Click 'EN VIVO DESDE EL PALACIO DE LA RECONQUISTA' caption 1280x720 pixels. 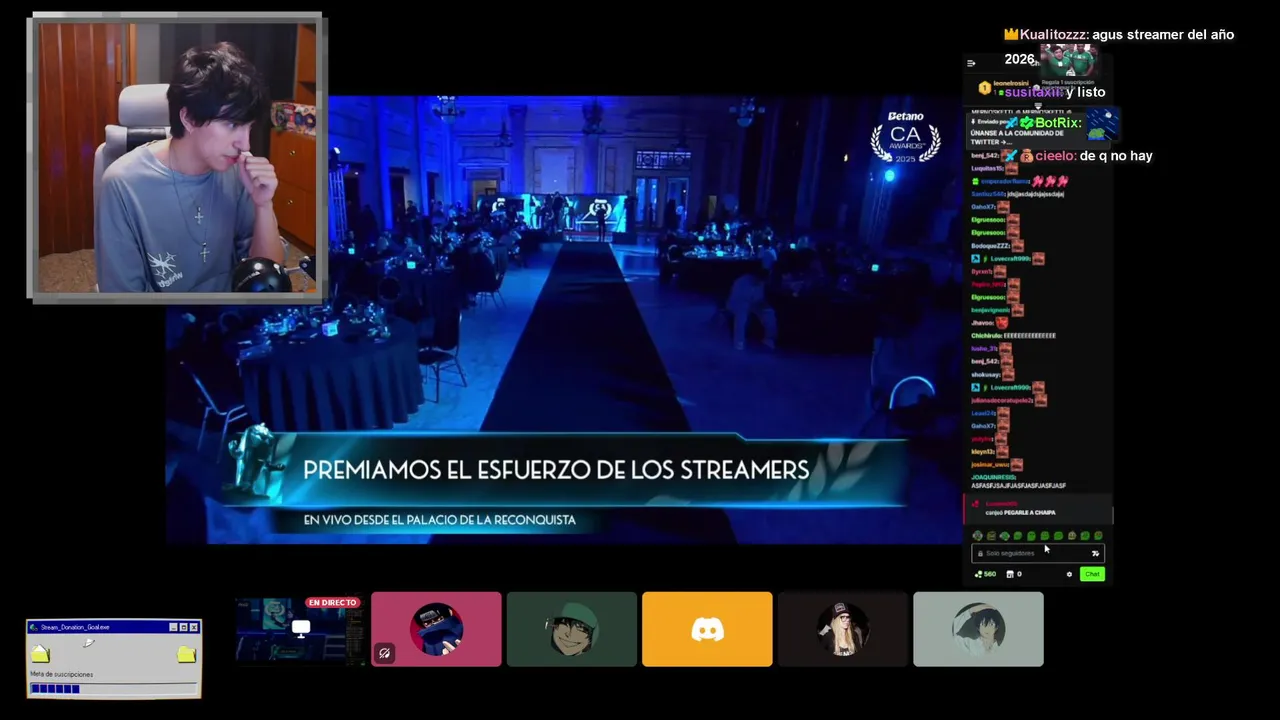click(x=440, y=520)
